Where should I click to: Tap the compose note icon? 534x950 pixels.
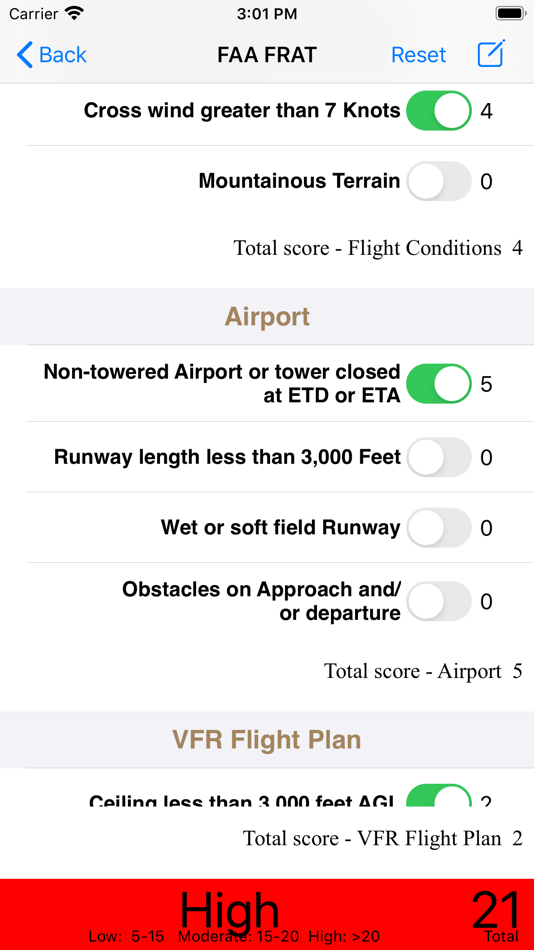tap(491, 55)
